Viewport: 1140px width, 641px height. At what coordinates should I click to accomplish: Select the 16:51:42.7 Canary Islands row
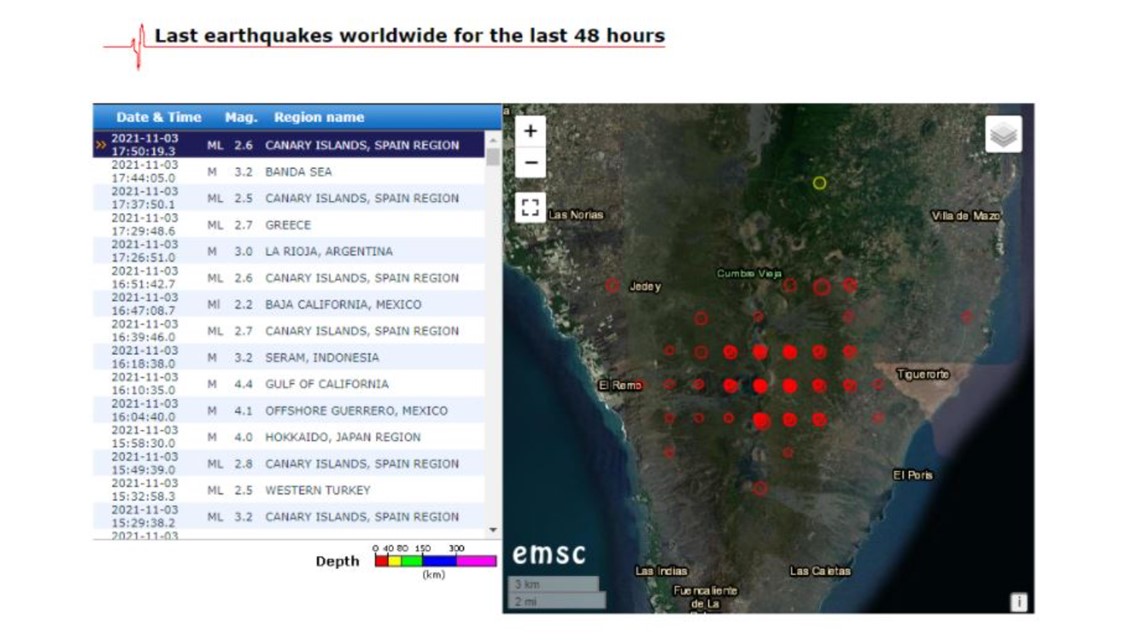289,278
